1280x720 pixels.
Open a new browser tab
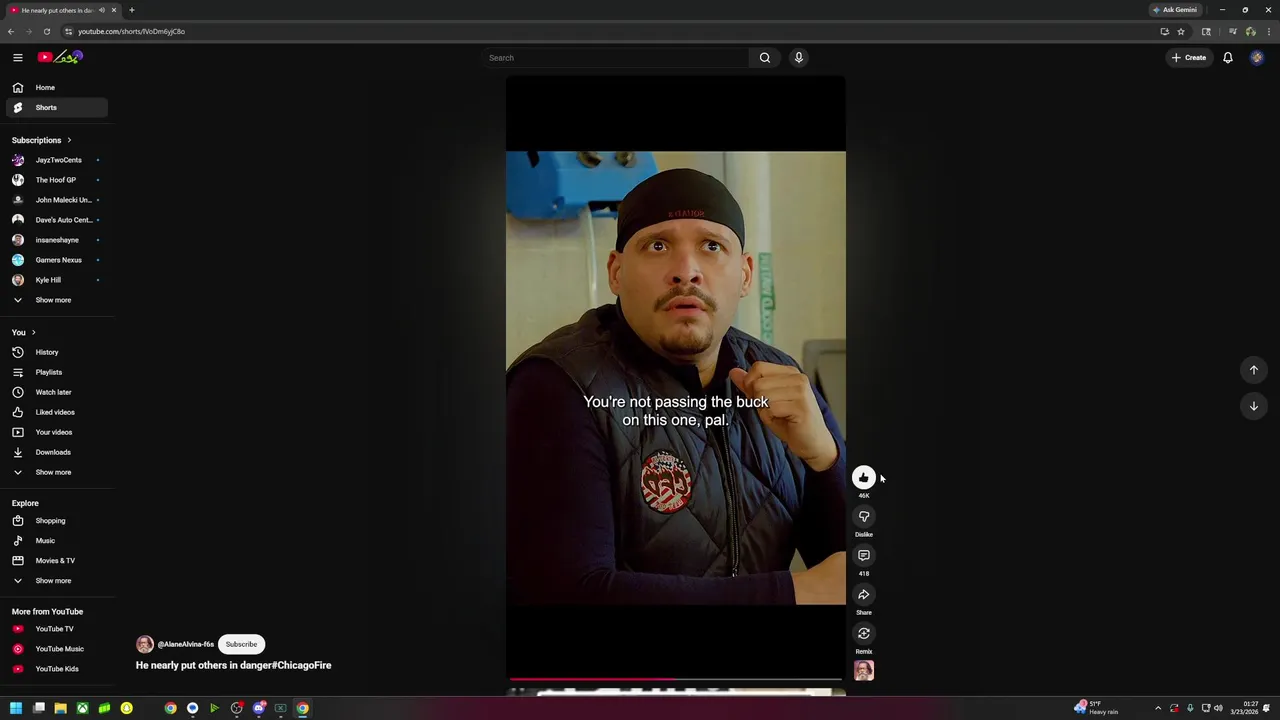131,10
